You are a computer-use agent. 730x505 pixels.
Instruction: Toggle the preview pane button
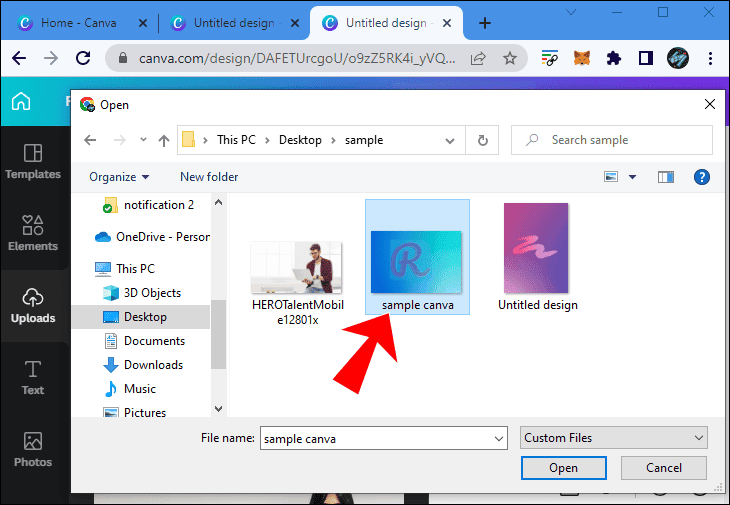[666, 177]
